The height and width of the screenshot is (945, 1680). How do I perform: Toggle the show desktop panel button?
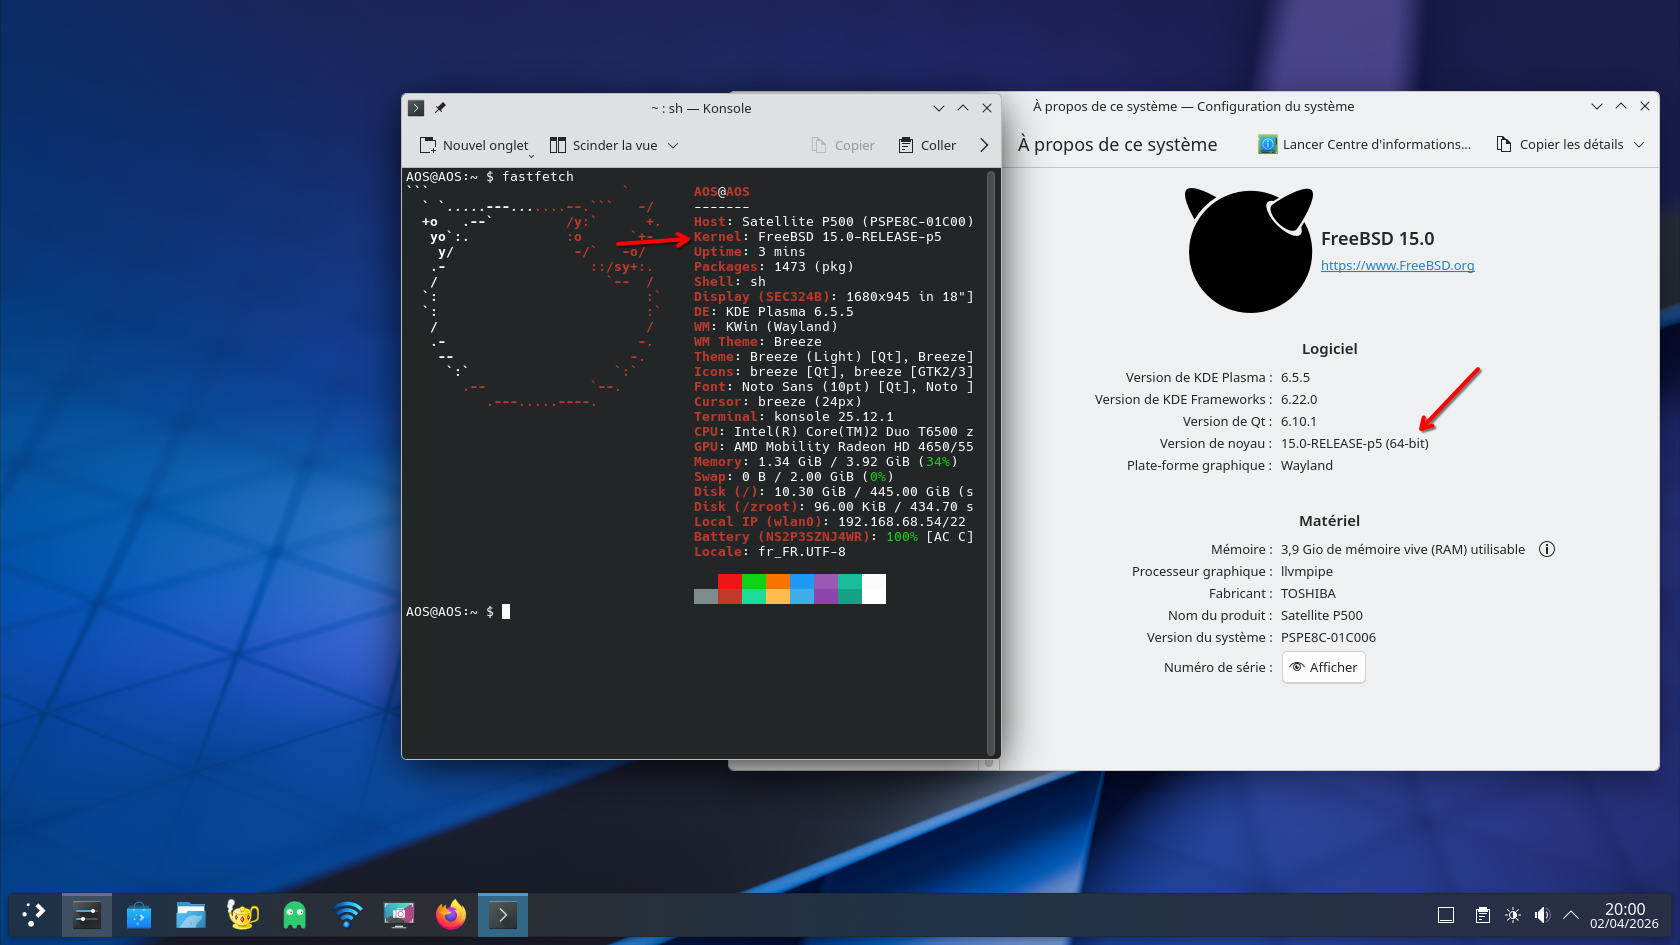pyautogui.click(x=1446, y=914)
